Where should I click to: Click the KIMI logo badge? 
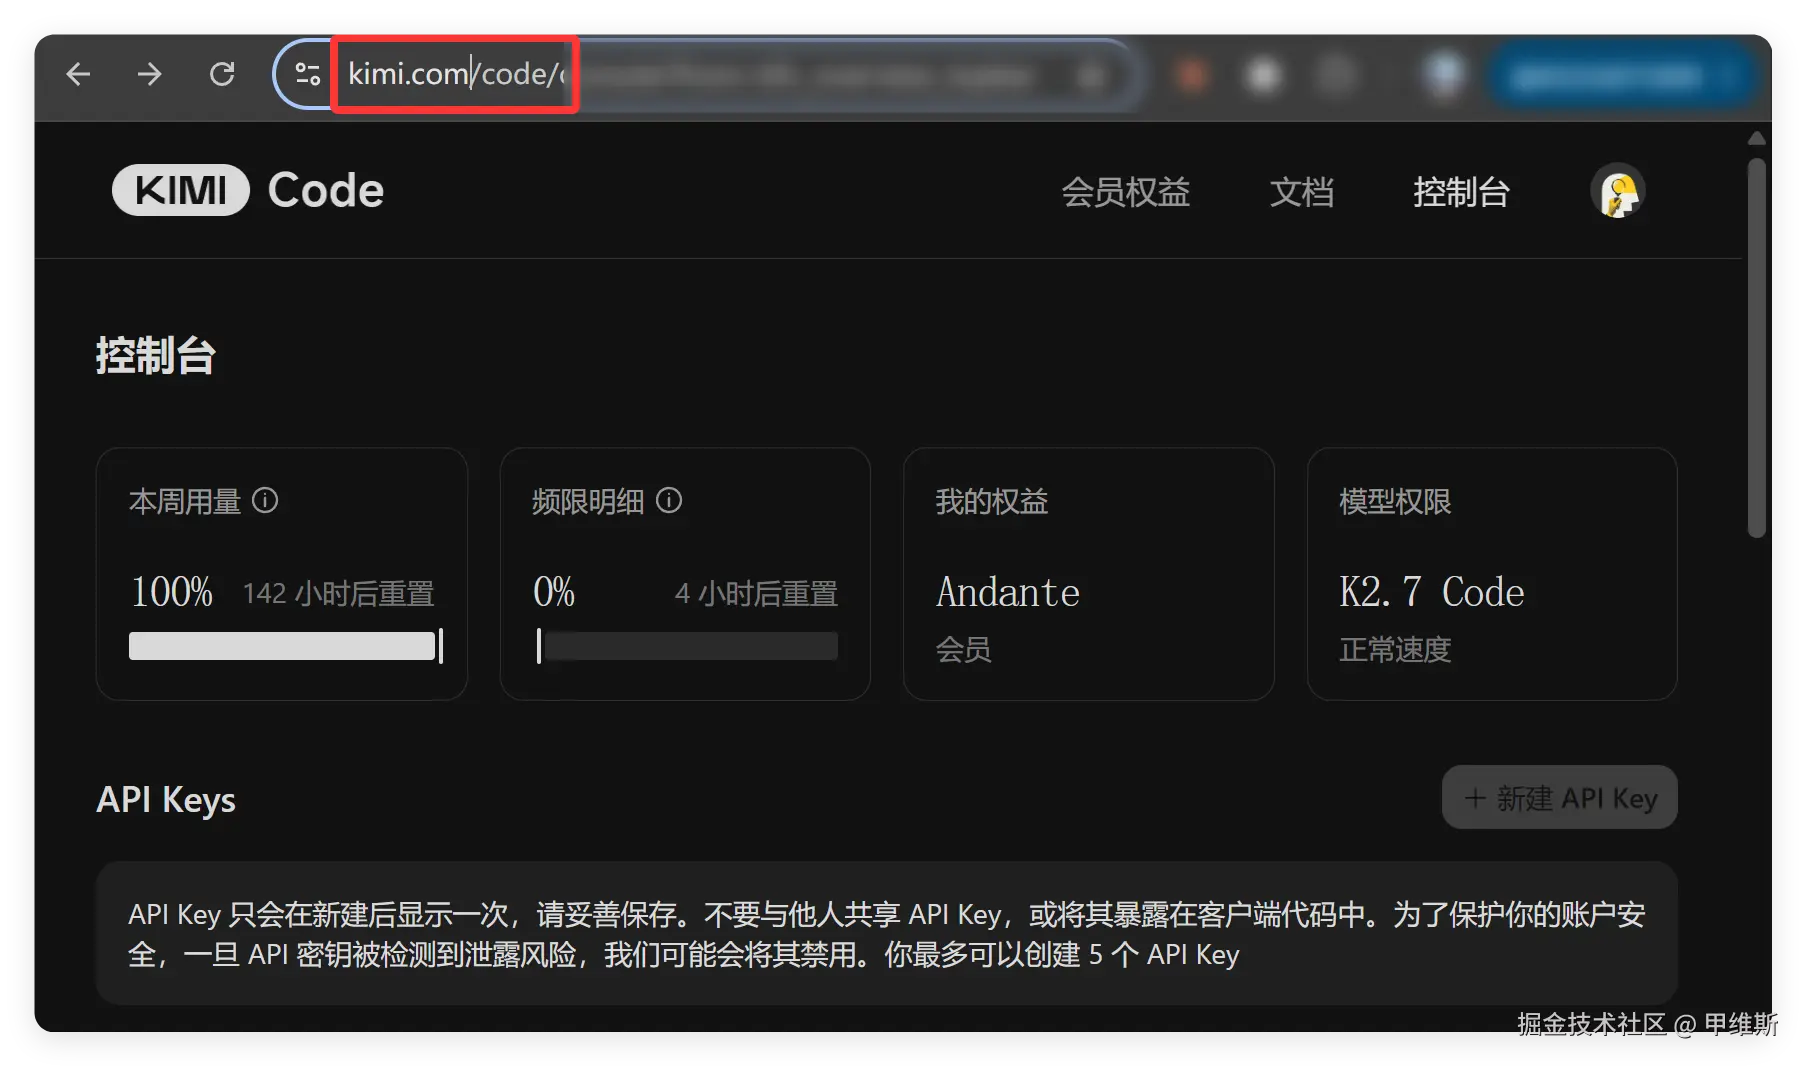pyautogui.click(x=180, y=190)
